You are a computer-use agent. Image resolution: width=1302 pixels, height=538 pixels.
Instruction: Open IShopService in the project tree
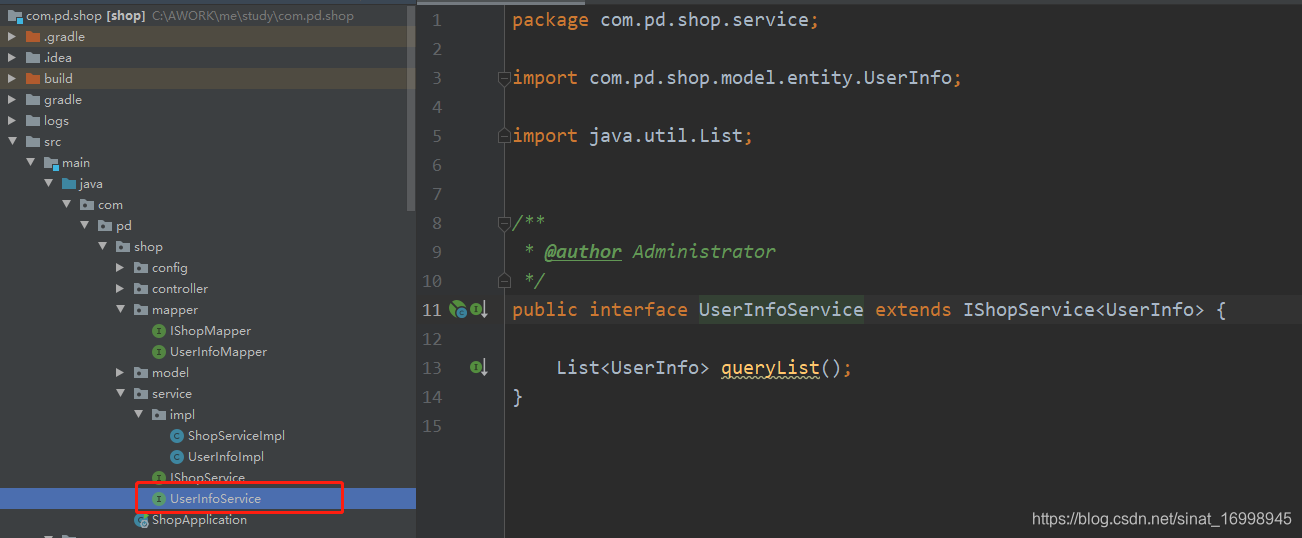click(207, 478)
